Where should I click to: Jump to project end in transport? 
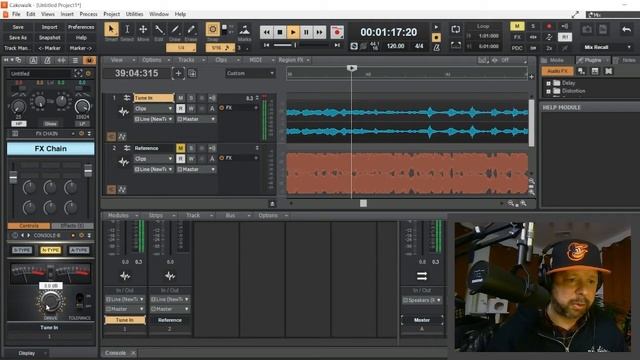pos(337,45)
